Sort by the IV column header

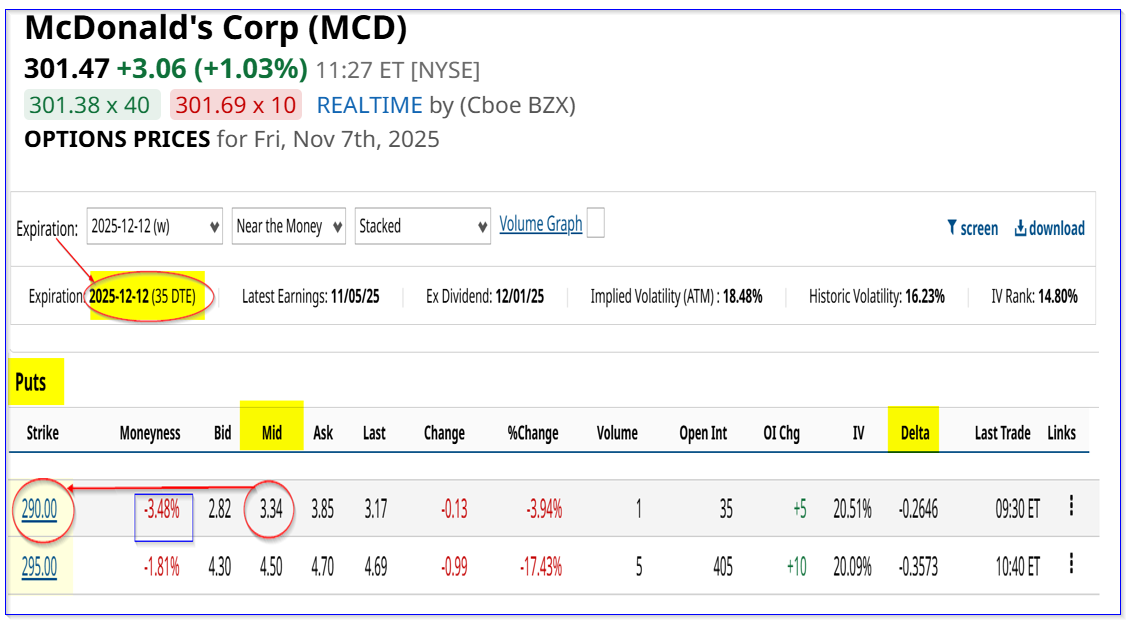pos(858,433)
